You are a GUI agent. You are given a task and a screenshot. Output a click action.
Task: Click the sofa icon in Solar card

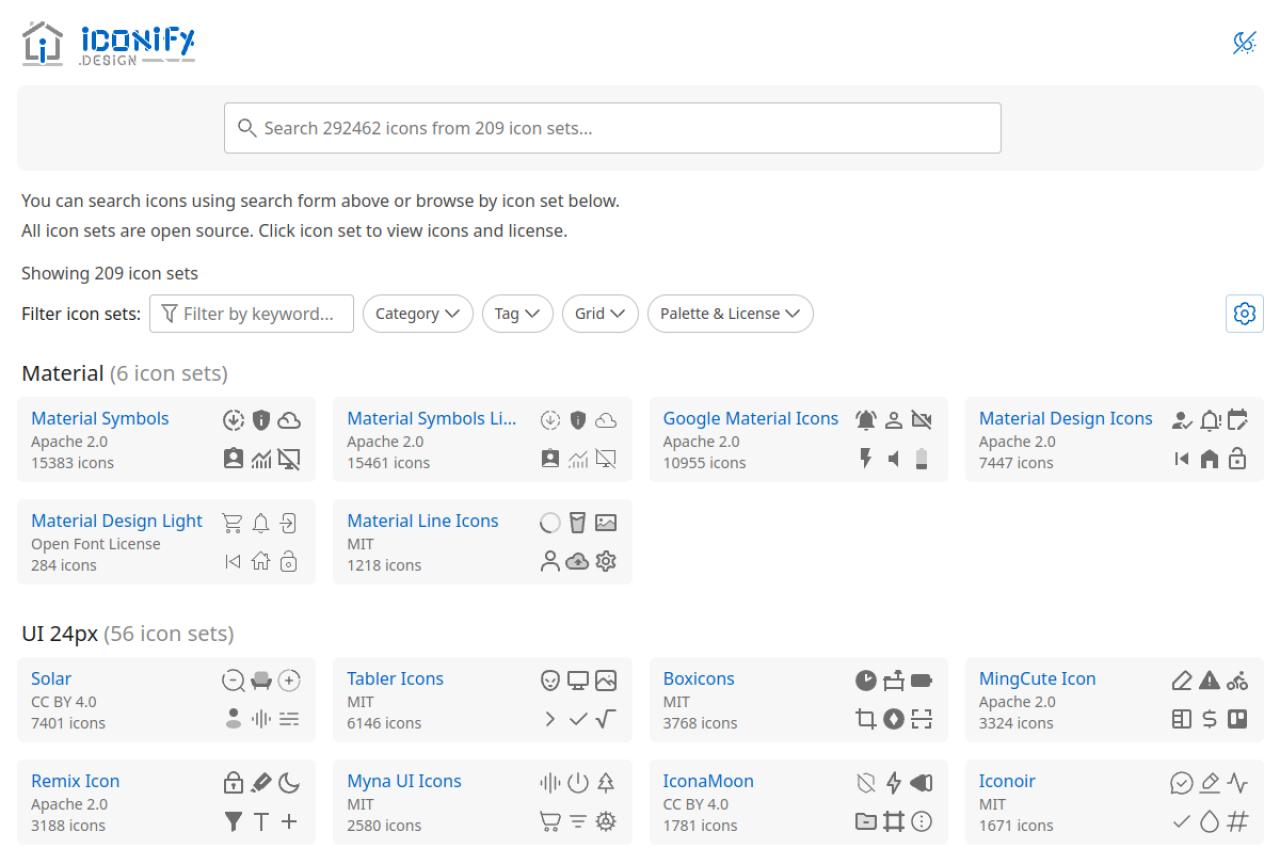[x=261, y=680]
